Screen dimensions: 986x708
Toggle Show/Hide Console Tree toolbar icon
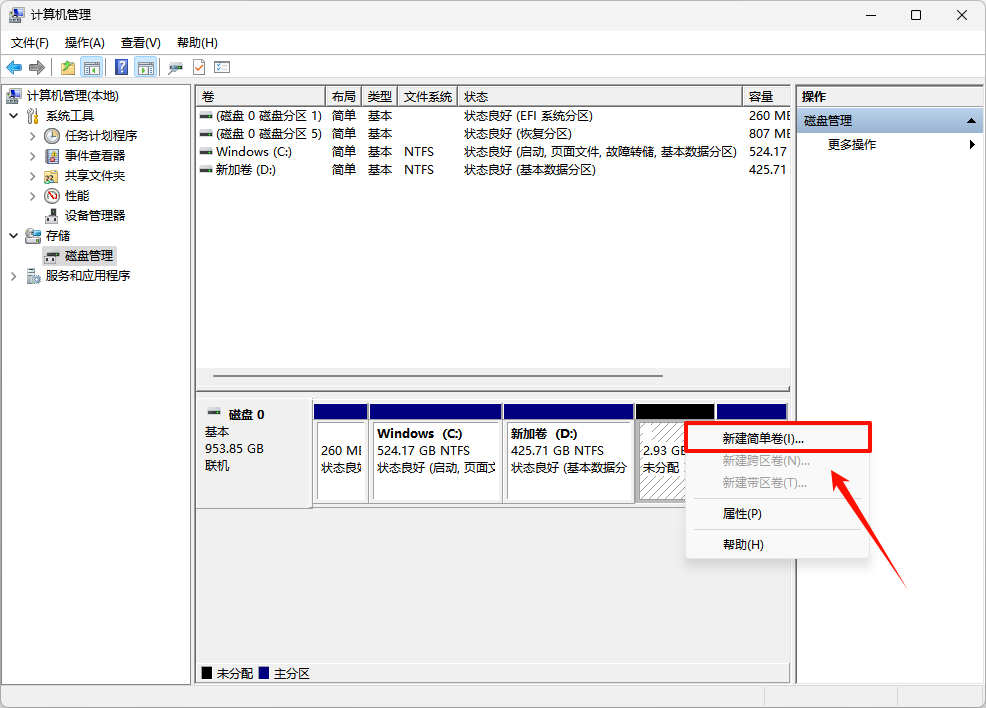coord(92,67)
